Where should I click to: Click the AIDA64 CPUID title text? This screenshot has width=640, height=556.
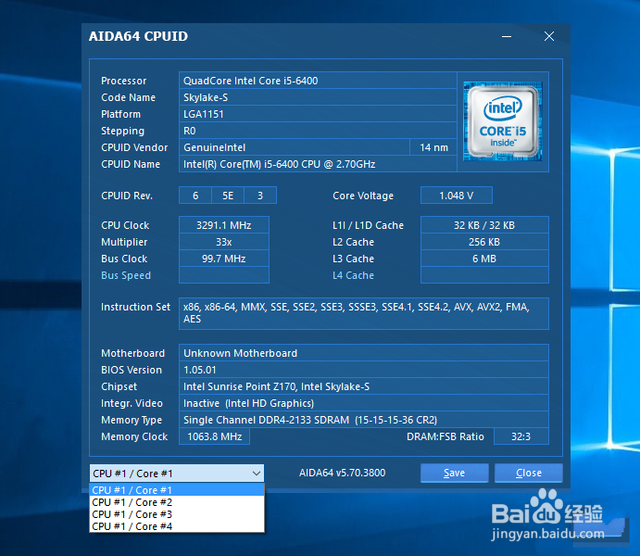coord(138,36)
